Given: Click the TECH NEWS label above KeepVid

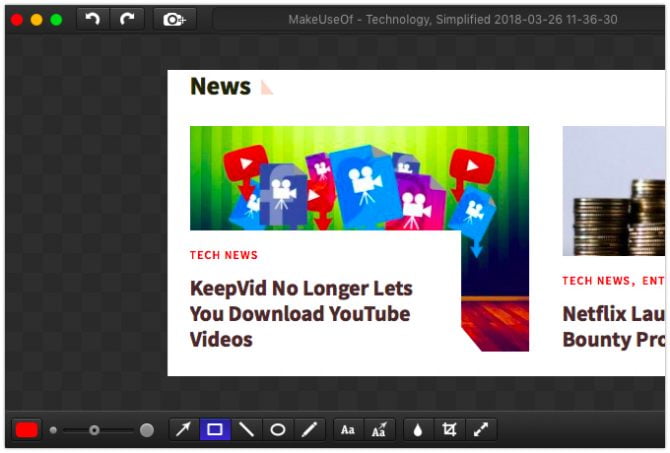Looking at the screenshot, I should coord(224,255).
